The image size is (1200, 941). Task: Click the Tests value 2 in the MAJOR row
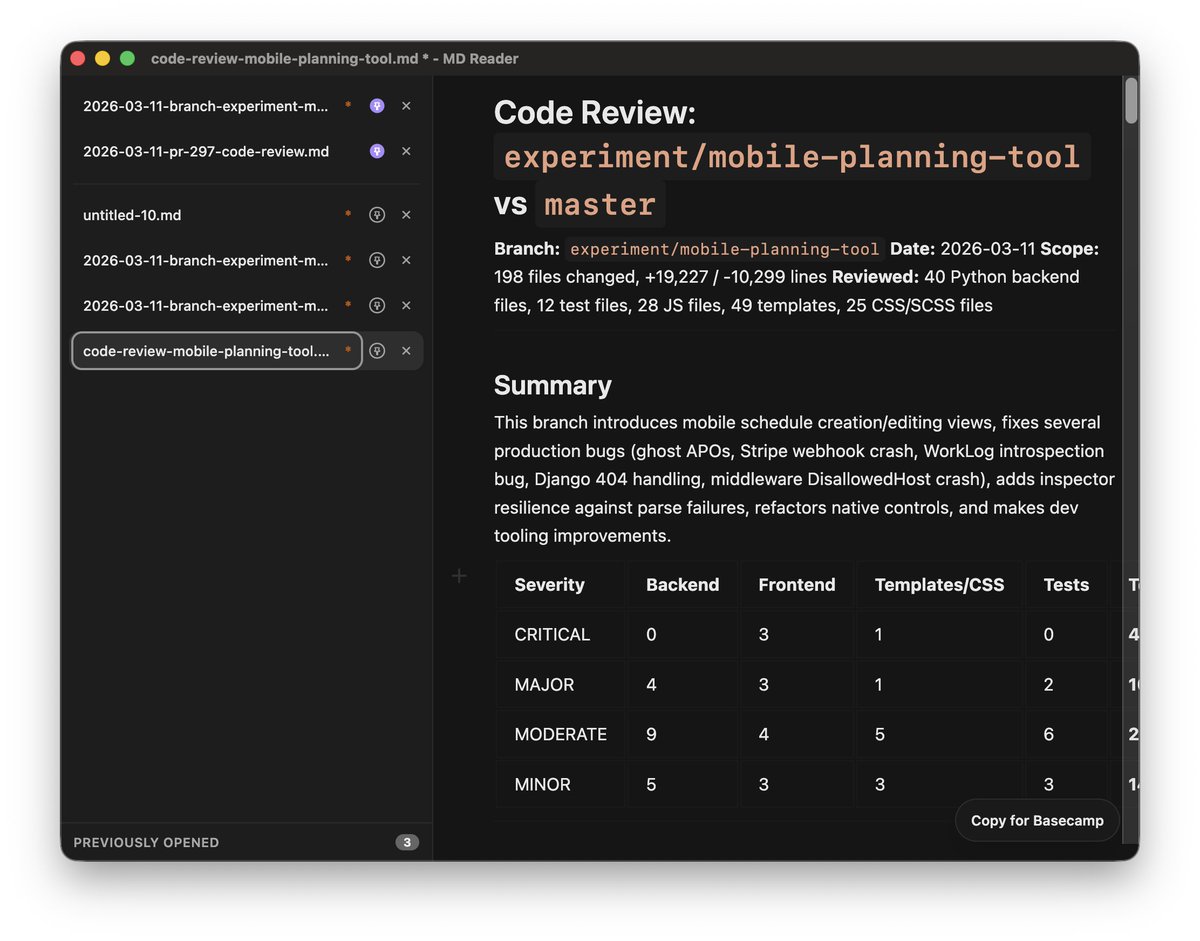(x=1049, y=685)
